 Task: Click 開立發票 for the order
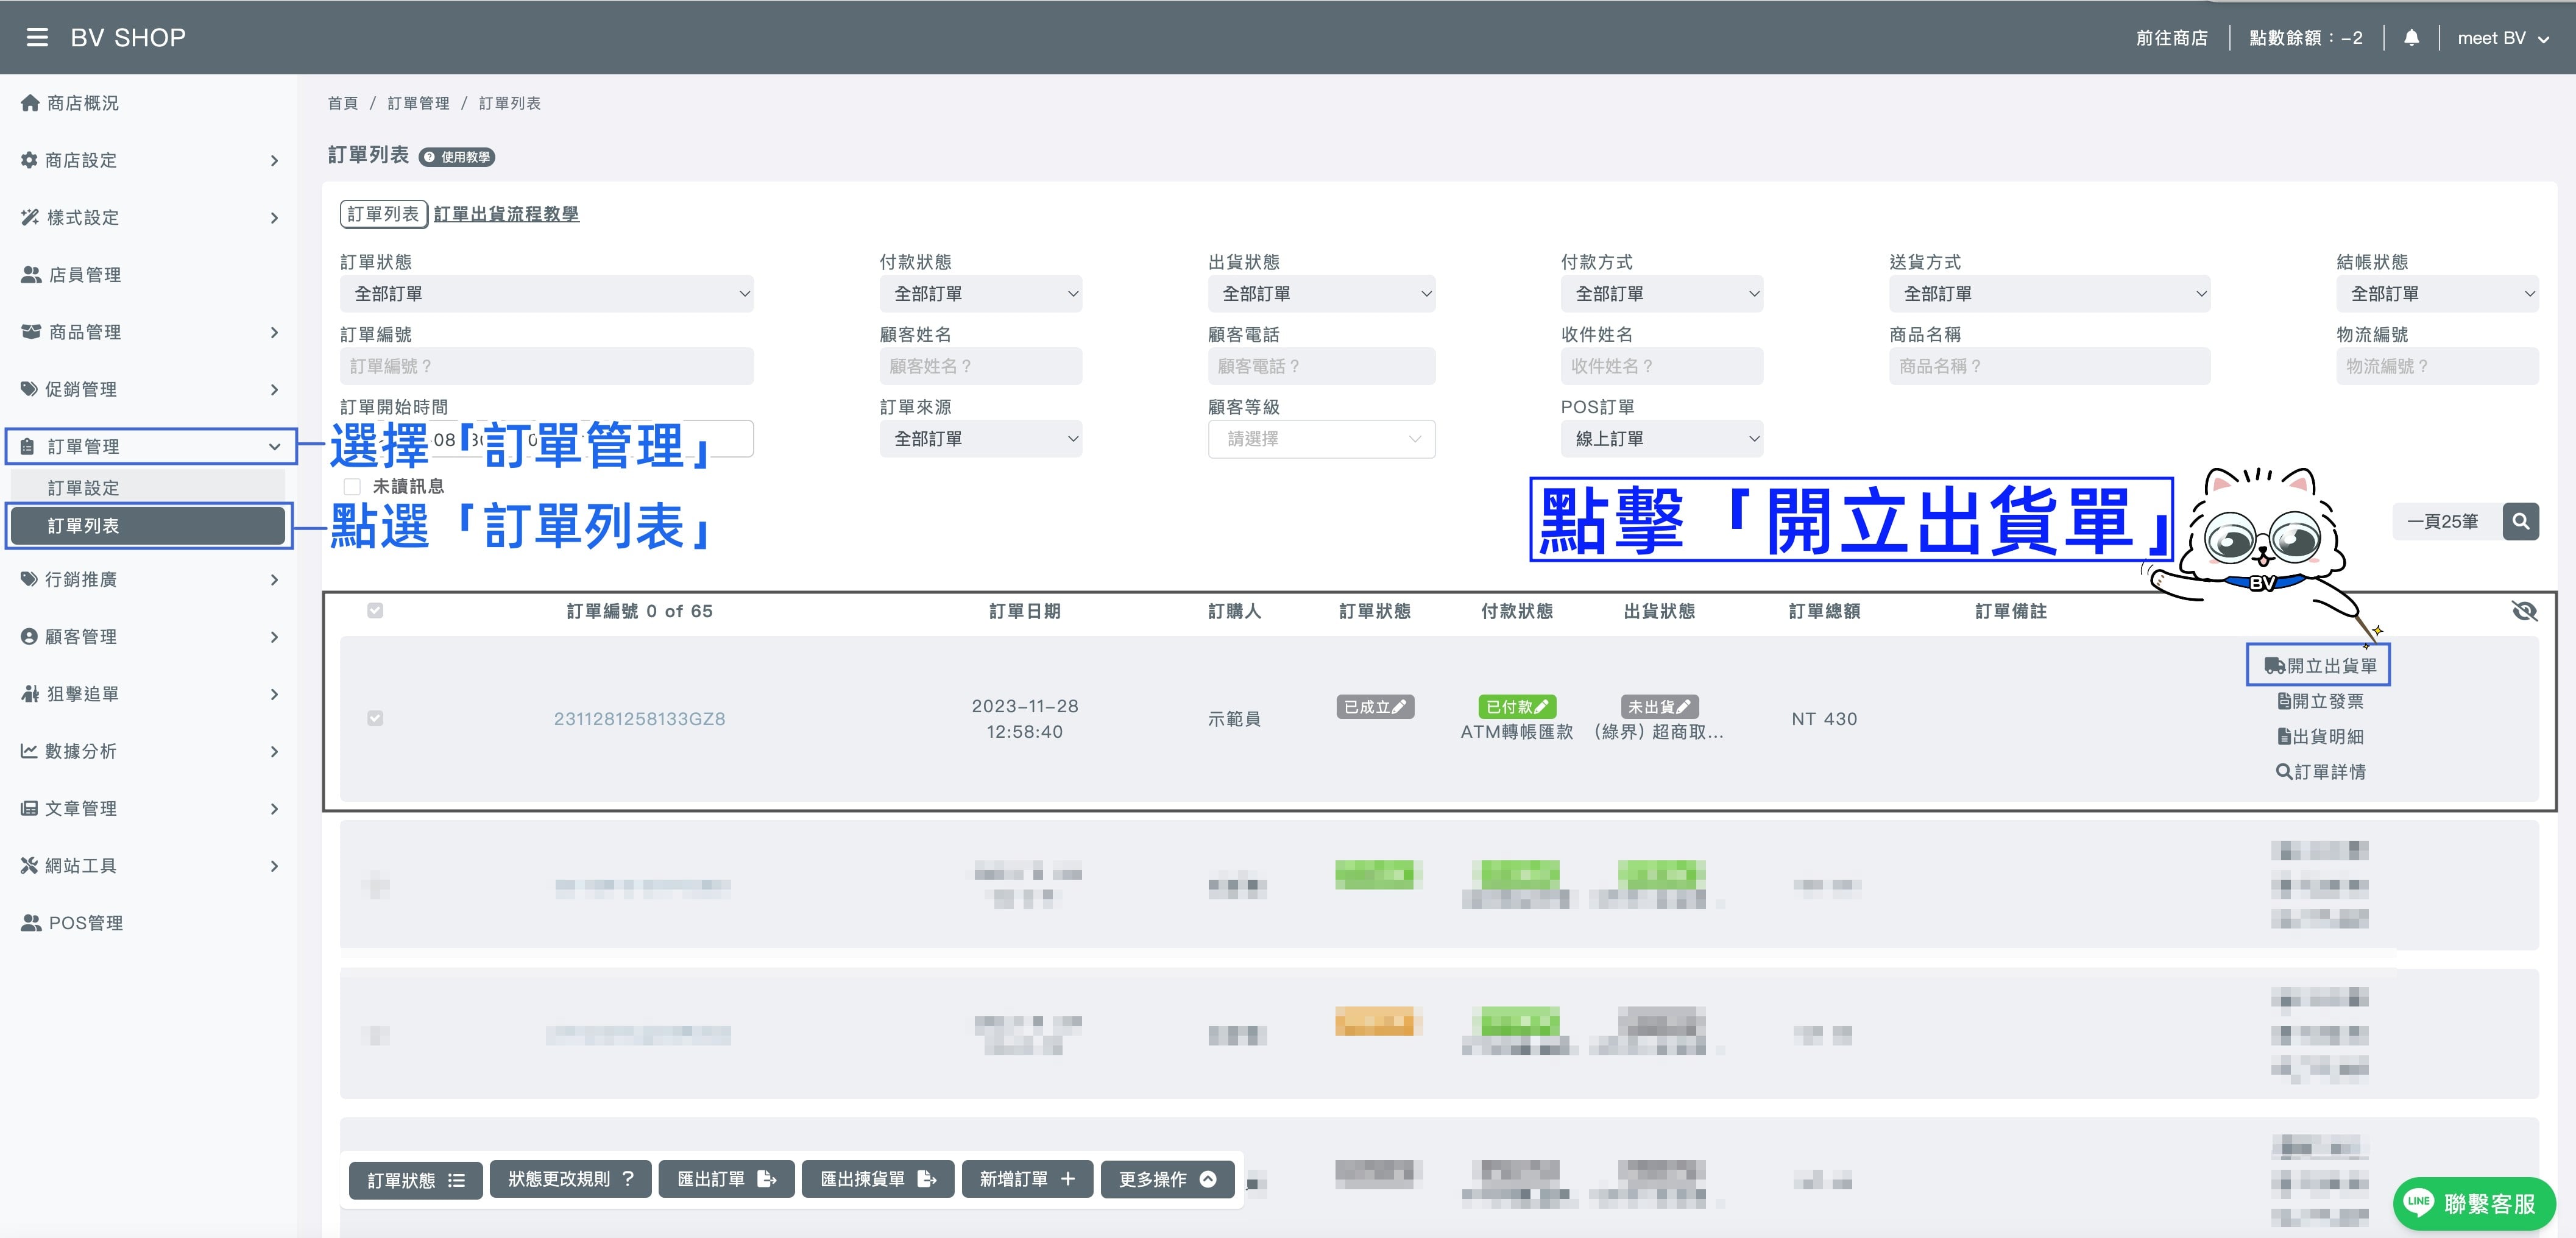coord(2320,701)
